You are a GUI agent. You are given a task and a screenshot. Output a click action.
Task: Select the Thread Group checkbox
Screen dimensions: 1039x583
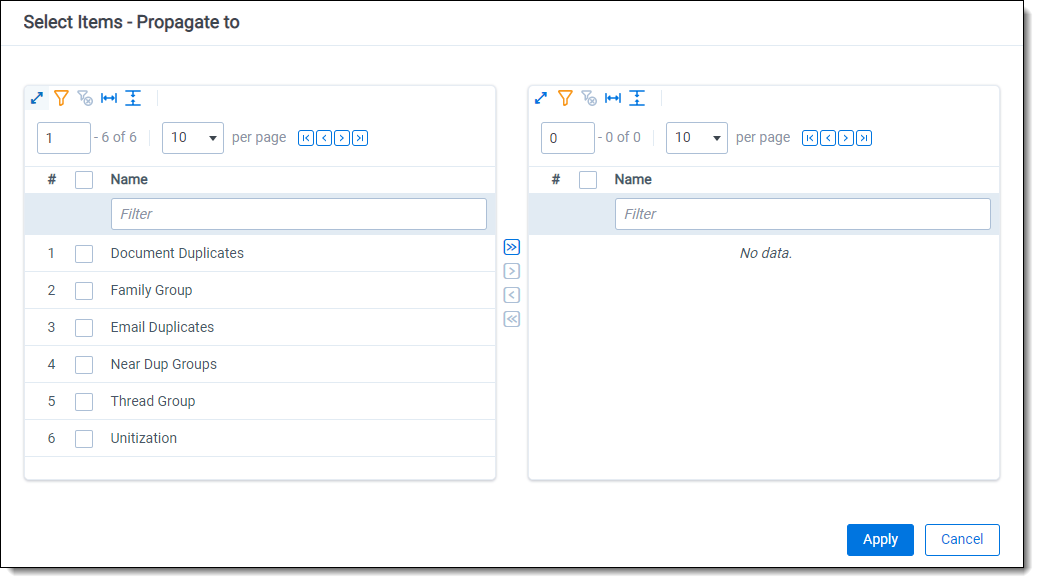(84, 402)
